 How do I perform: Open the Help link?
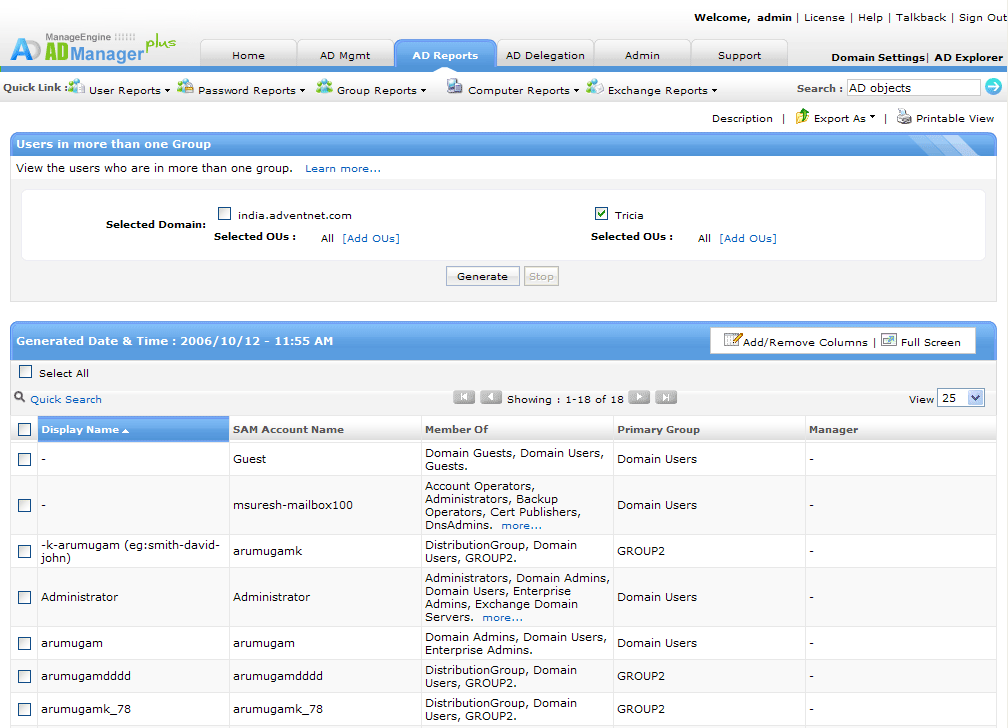(x=870, y=17)
